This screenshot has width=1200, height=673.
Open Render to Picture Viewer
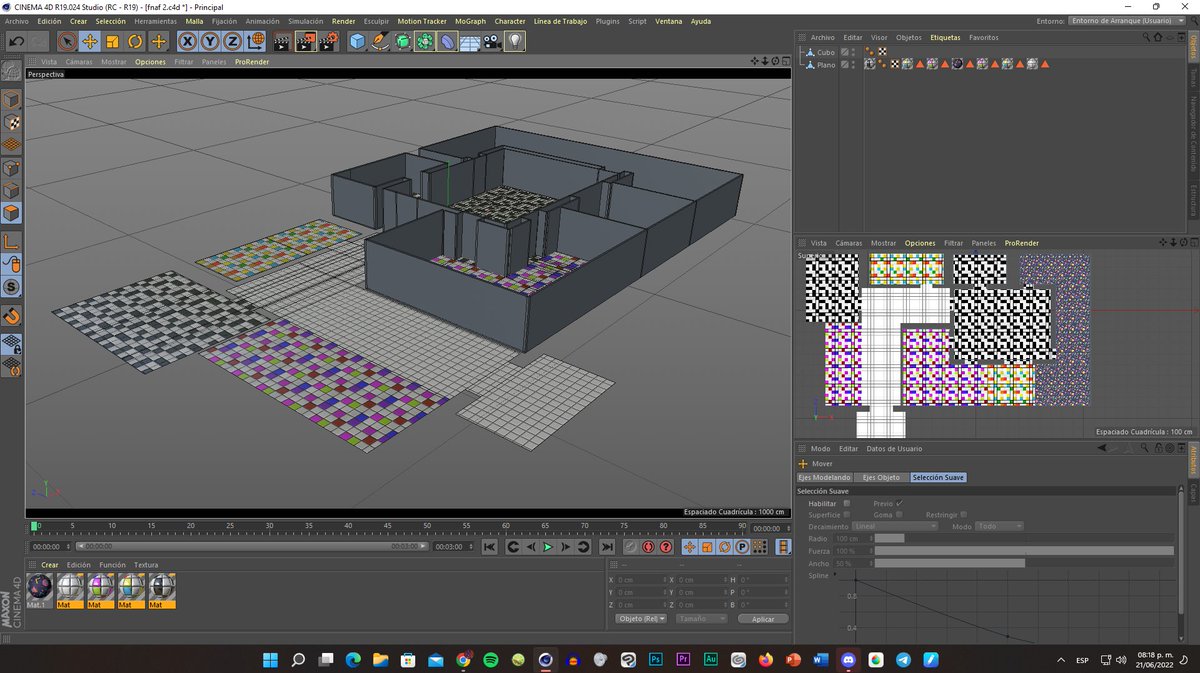pos(305,41)
